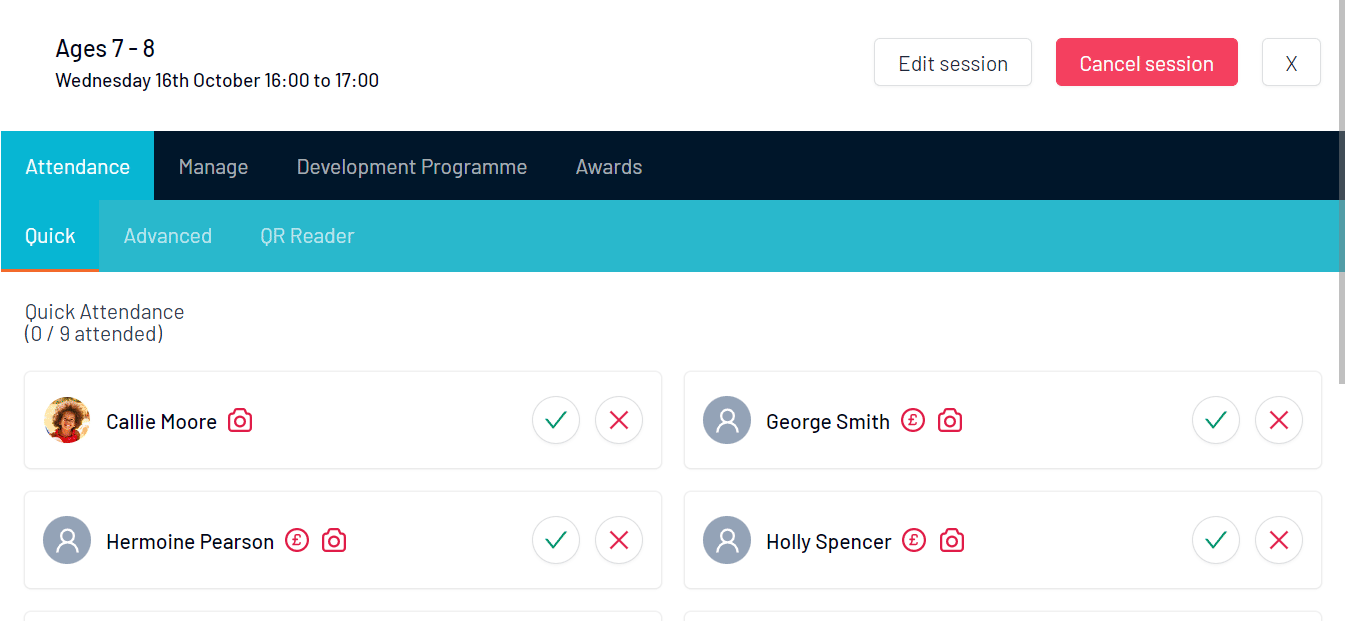
Task: Click pound payment icon beside Hermoine Pearson
Action: 296,541
